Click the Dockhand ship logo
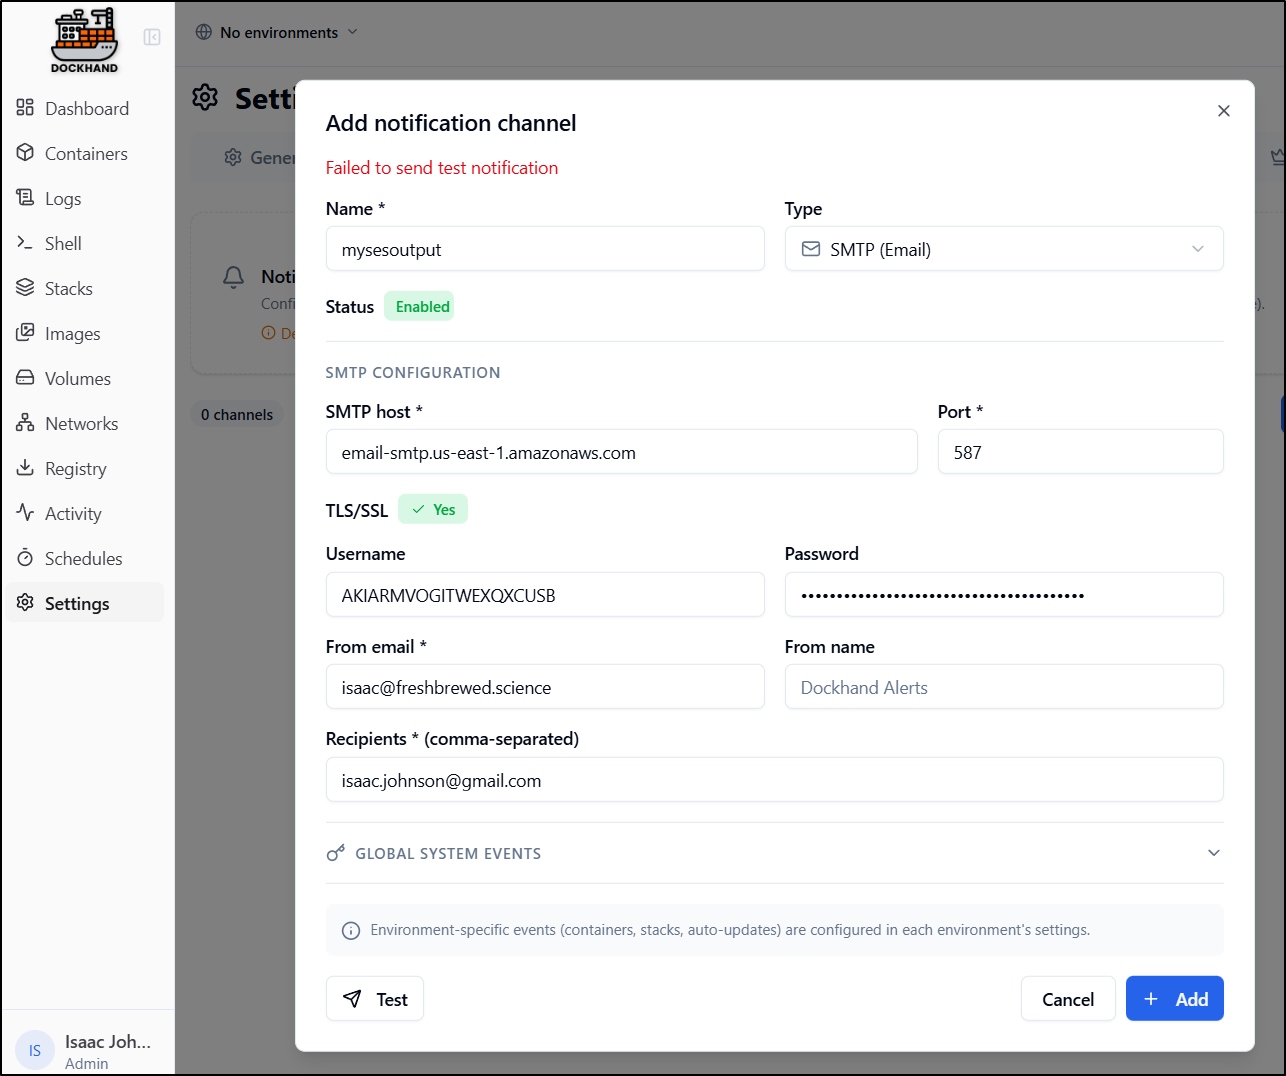Viewport: 1286px width, 1076px height. click(x=84, y=40)
